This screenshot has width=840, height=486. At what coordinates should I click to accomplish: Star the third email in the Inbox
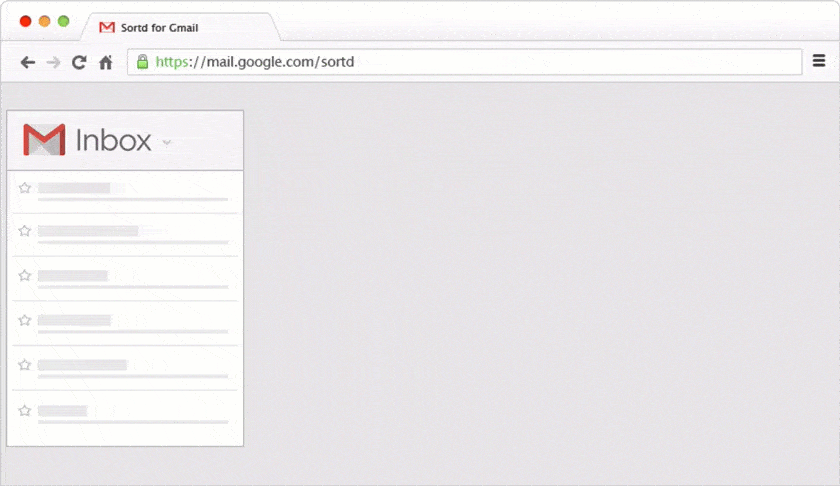[x=25, y=275]
